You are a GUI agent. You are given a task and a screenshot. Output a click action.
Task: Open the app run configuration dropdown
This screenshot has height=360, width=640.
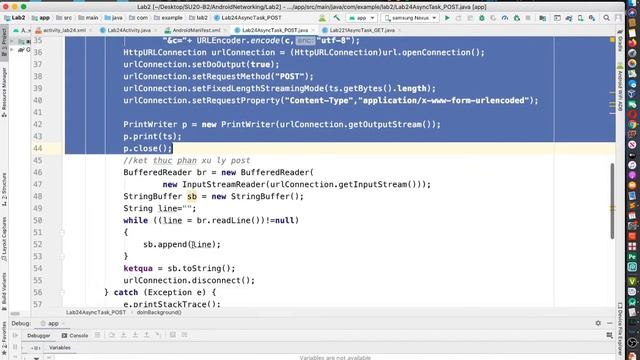[x=362, y=18]
